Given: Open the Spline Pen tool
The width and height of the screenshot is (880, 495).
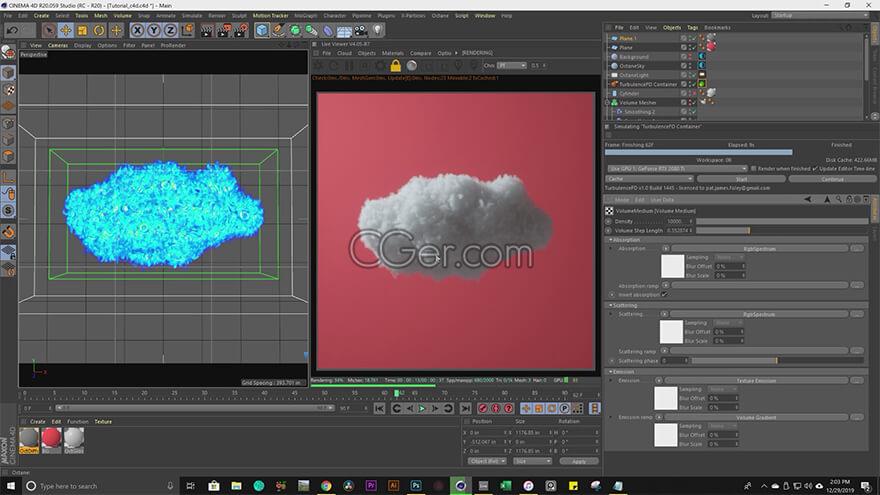Looking at the screenshot, I should coord(278,30).
